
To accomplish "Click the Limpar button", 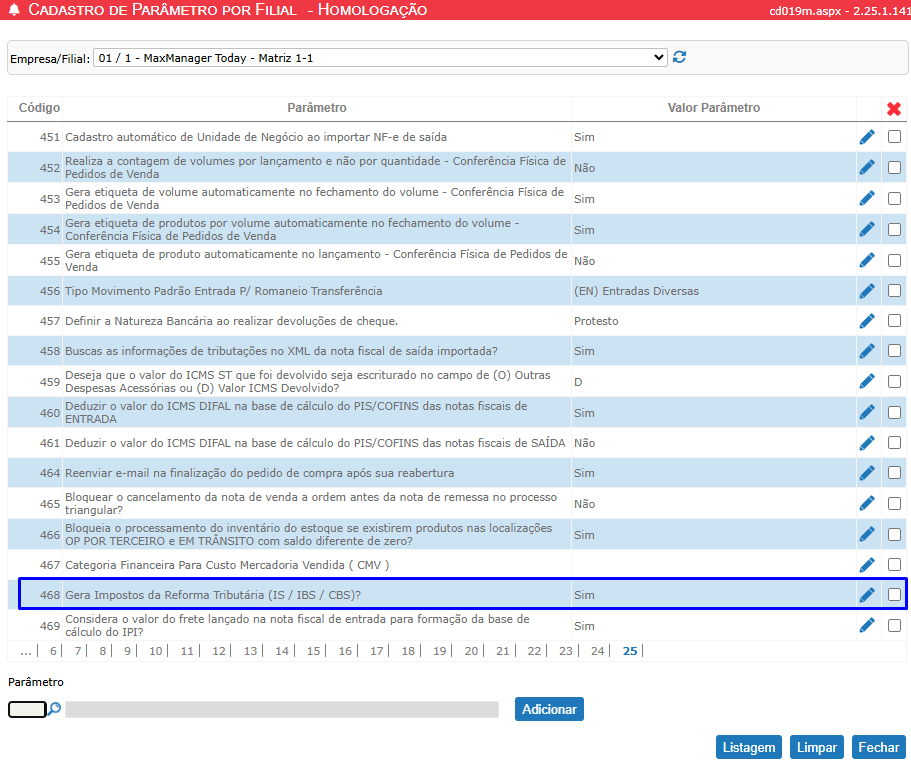I will pos(816,747).
